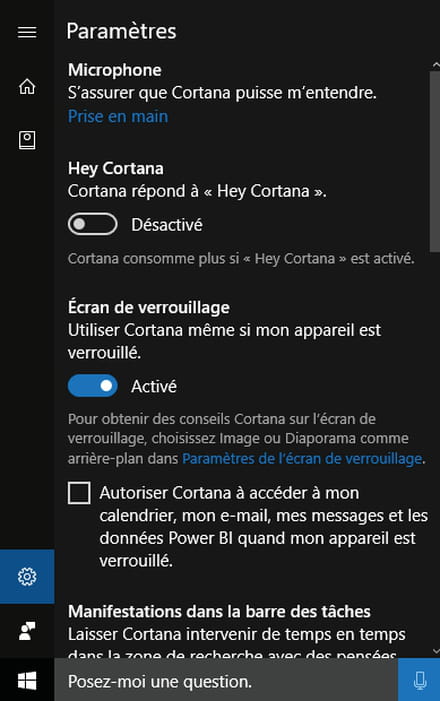Screen dimensions: 440x701
Task: Open Paramètres de l'écran de verrouillage link
Action: pos(302,459)
